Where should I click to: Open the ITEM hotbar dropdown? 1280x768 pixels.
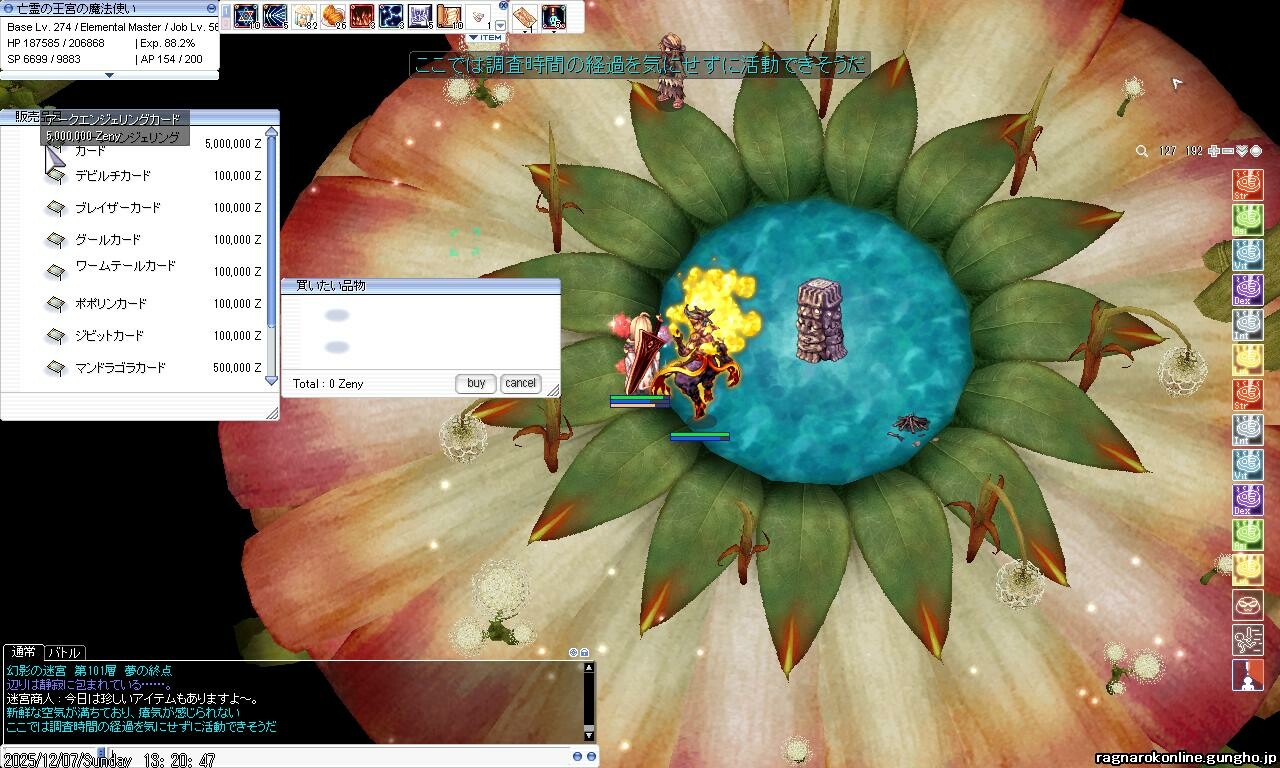tap(486, 38)
